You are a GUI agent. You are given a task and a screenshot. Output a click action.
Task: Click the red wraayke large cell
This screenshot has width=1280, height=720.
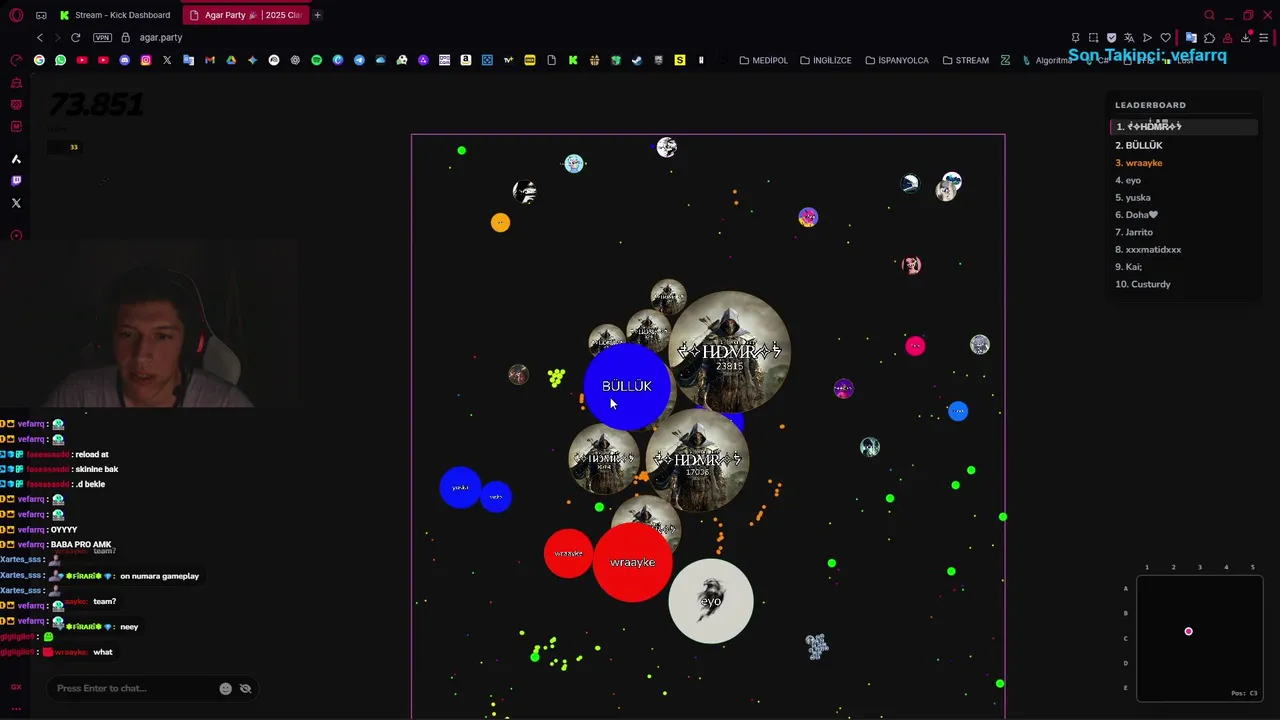632,563
